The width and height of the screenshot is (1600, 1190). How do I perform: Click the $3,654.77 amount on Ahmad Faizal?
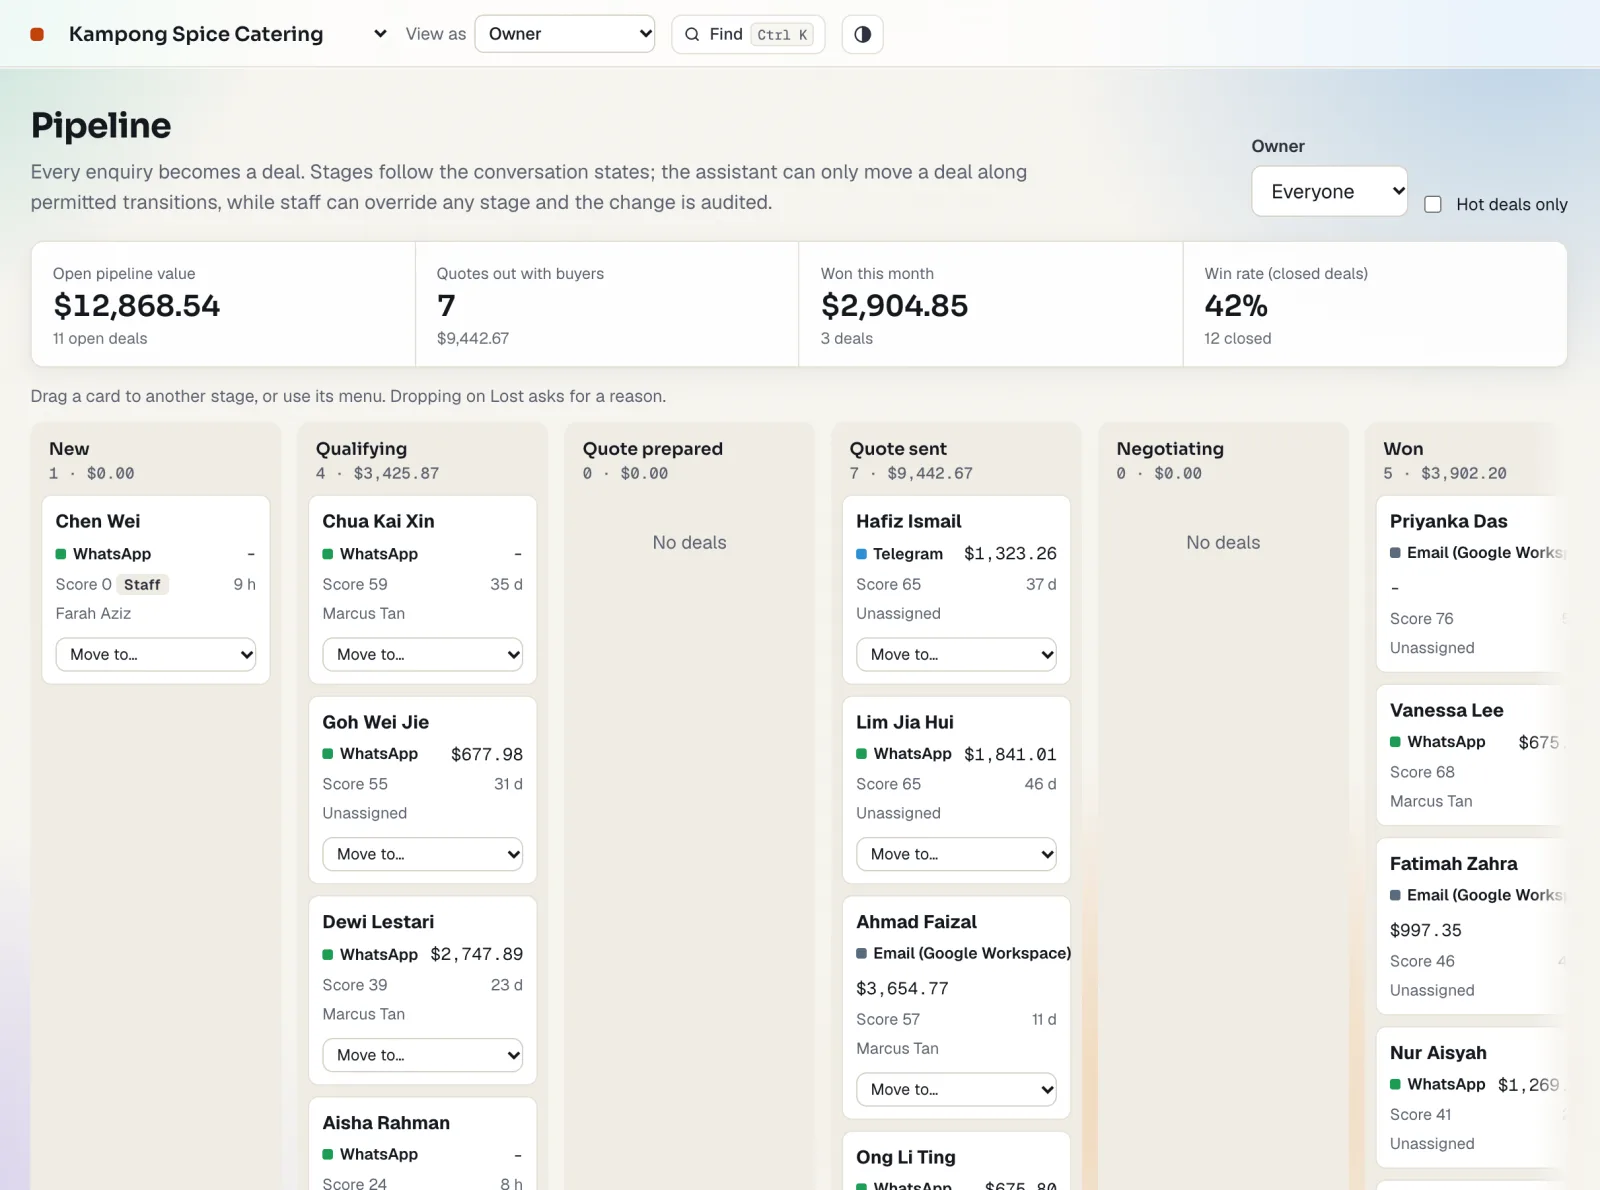902,988
